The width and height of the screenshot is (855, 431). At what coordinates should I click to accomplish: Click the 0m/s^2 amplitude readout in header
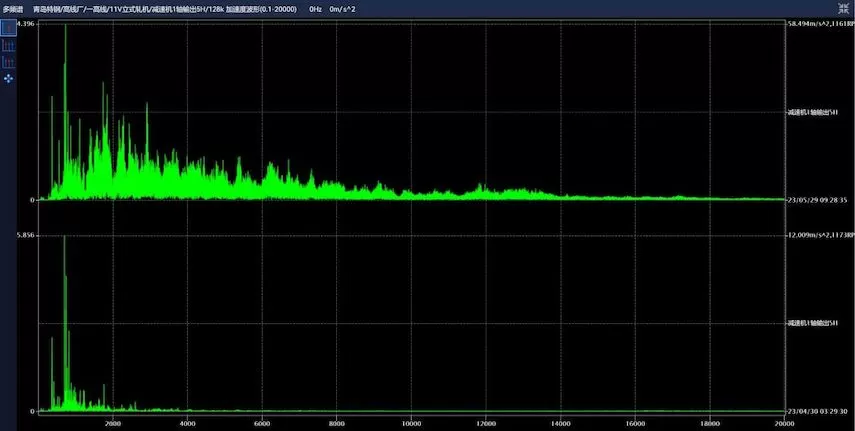[x=343, y=8]
